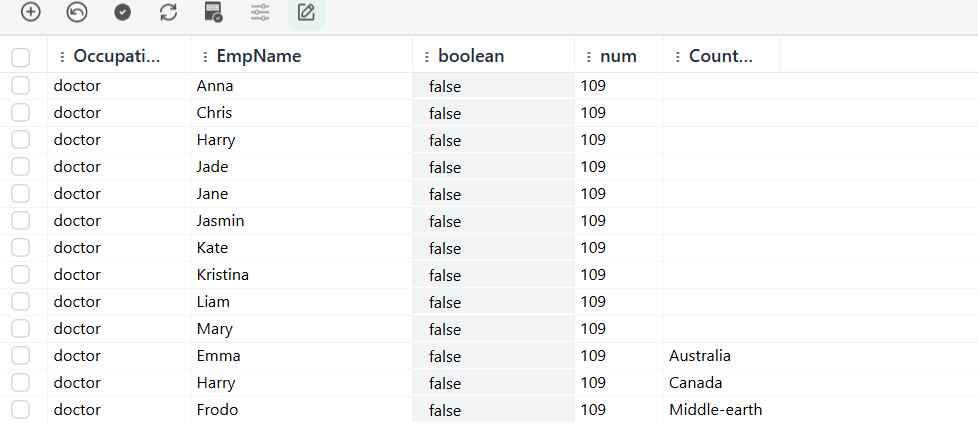978x423 pixels.
Task: Open Occupation column's three-dot menu
Action: click(62, 57)
